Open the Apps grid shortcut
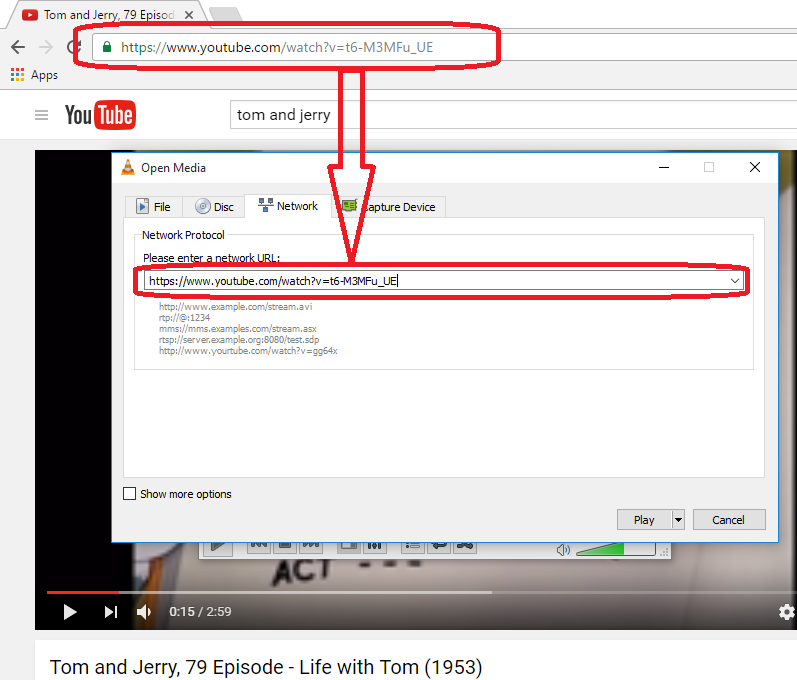 click(34, 75)
